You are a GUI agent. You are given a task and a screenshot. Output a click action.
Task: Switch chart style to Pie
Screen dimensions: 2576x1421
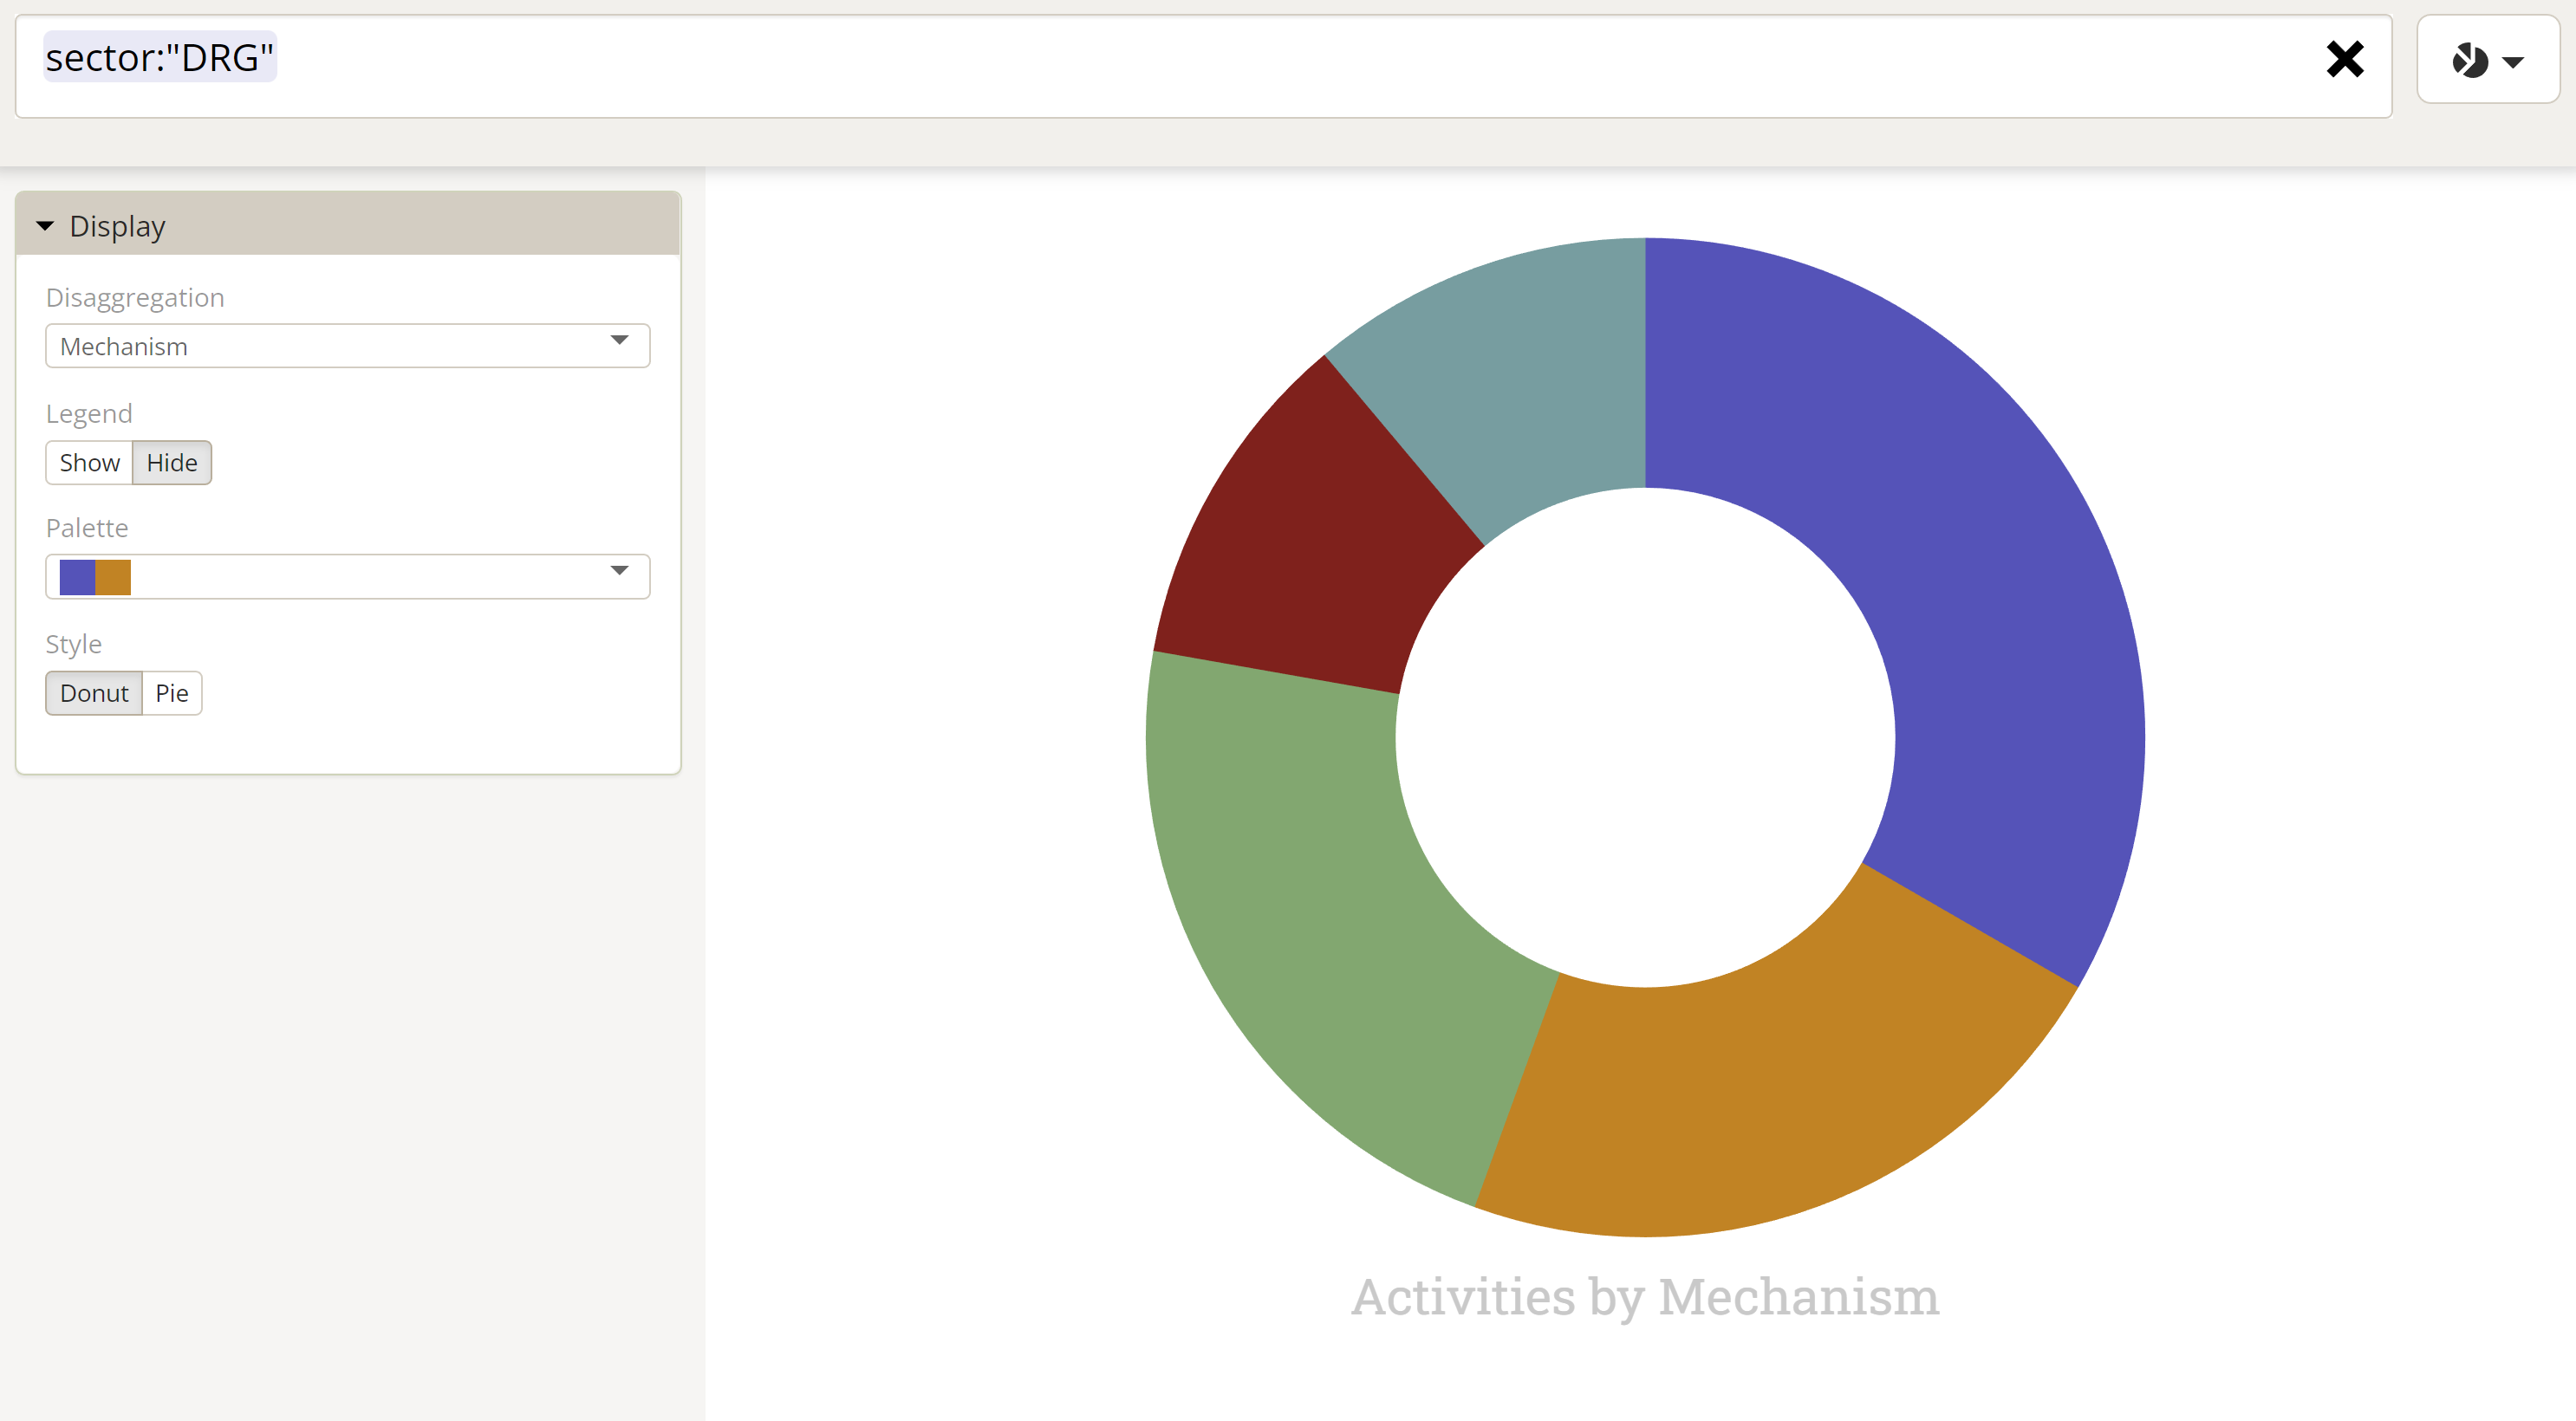pos(172,693)
